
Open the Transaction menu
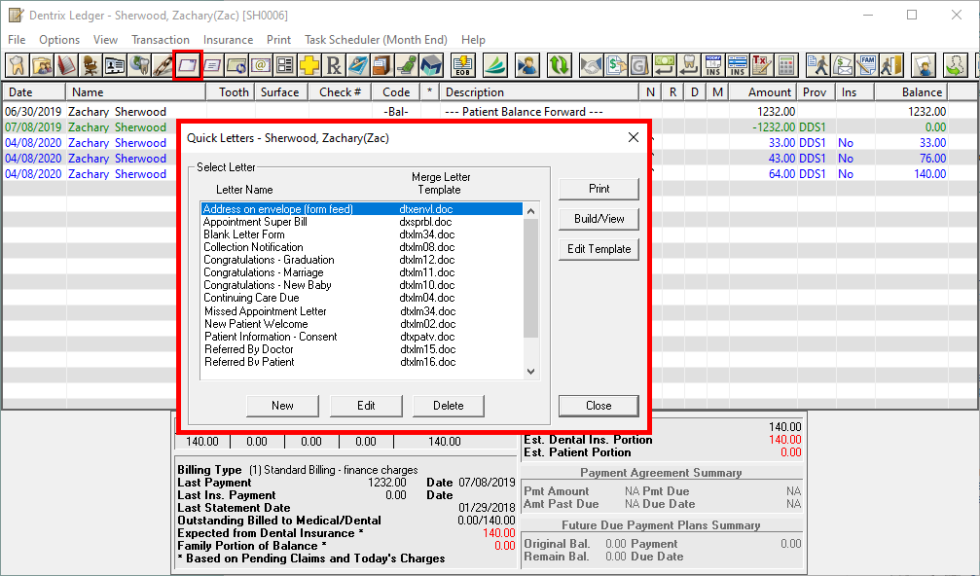tap(160, 40)
